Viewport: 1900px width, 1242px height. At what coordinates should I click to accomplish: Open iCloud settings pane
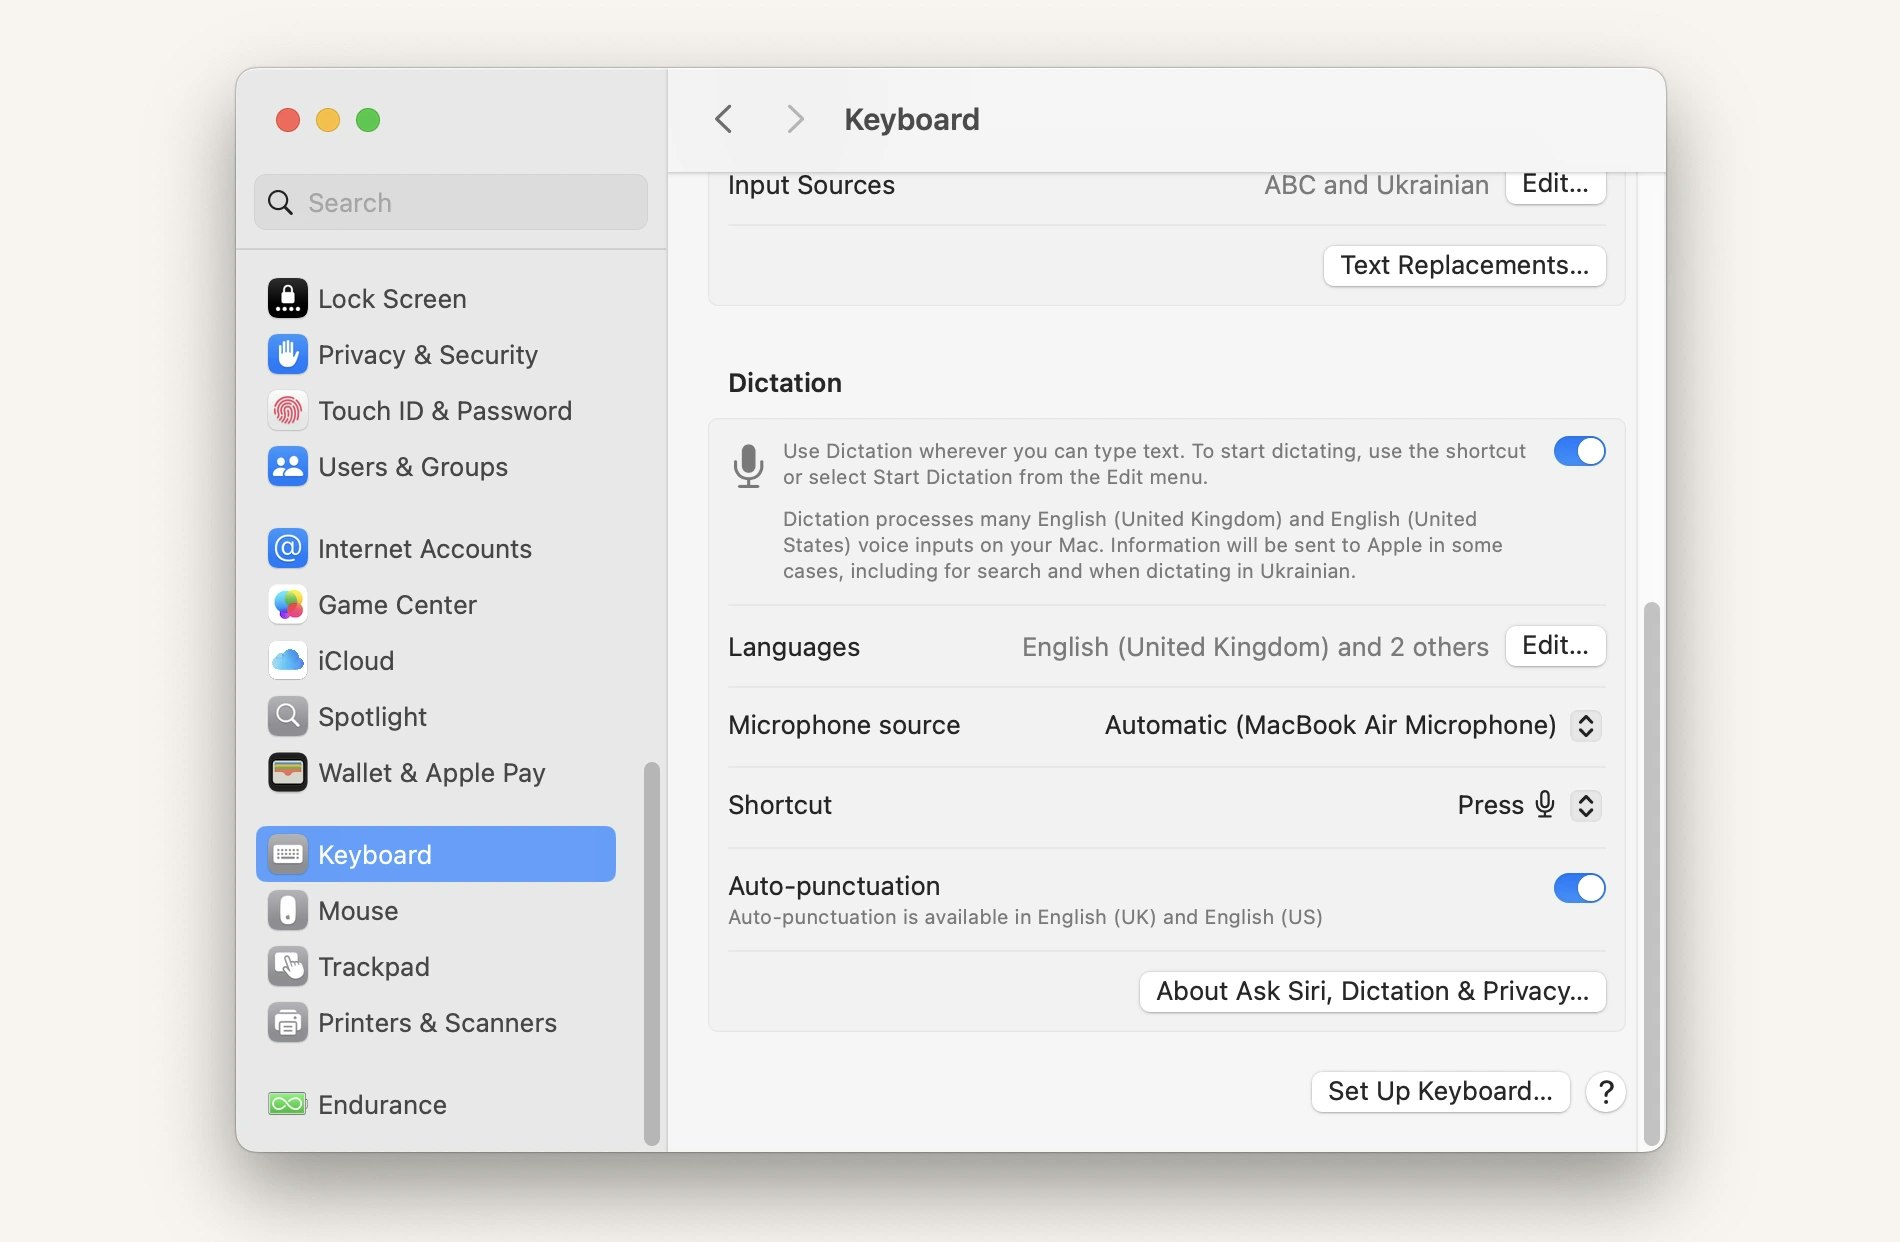tap(435, 661)
